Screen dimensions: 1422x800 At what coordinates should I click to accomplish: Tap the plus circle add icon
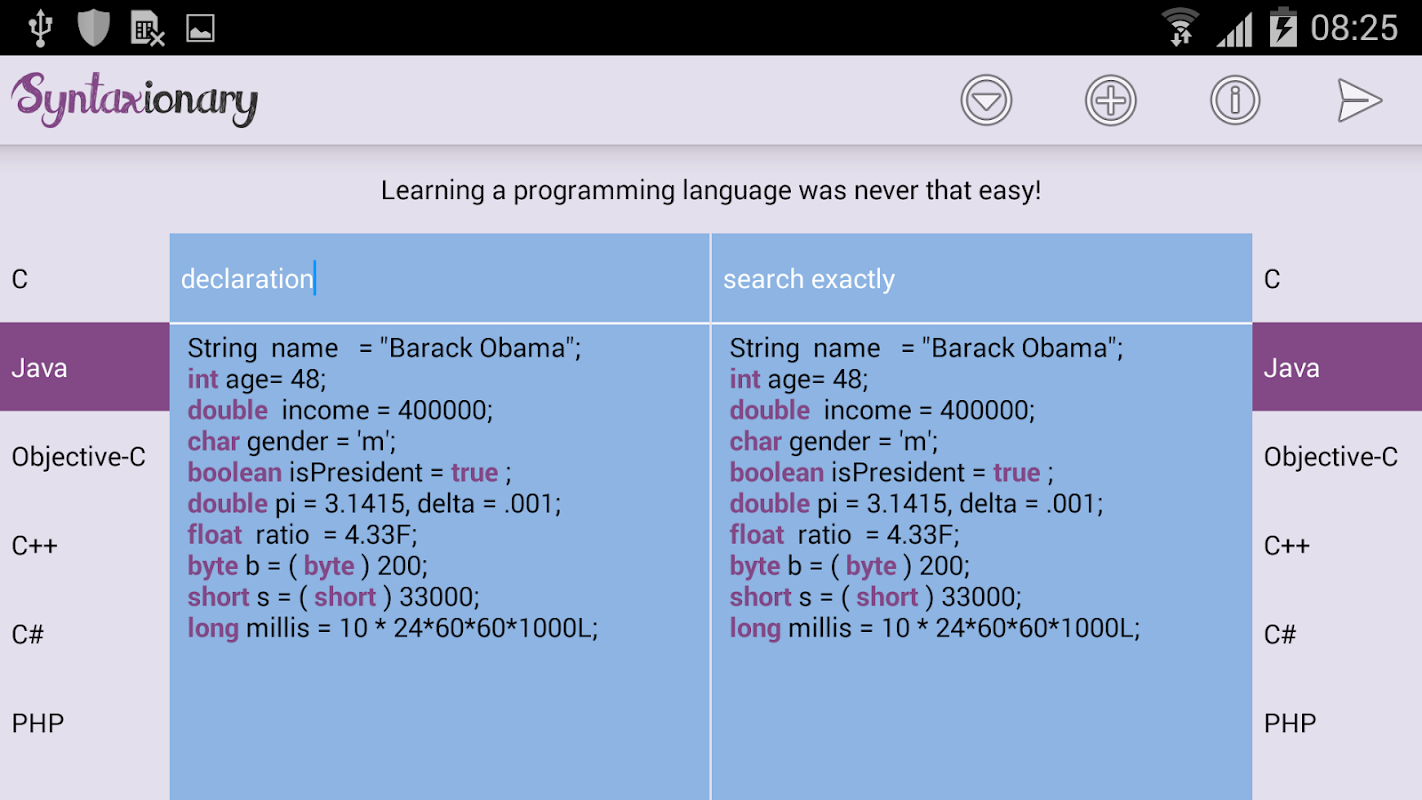coord(1111,101)
